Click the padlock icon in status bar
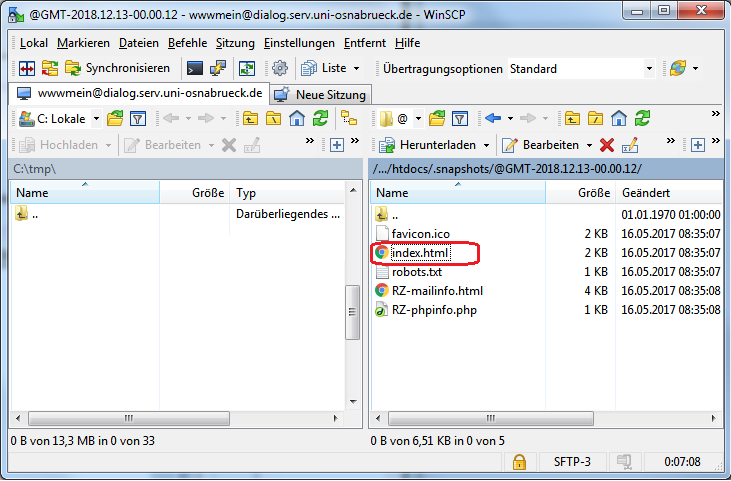Viewport: 731px width, 481px height. [x=519, y=461]
